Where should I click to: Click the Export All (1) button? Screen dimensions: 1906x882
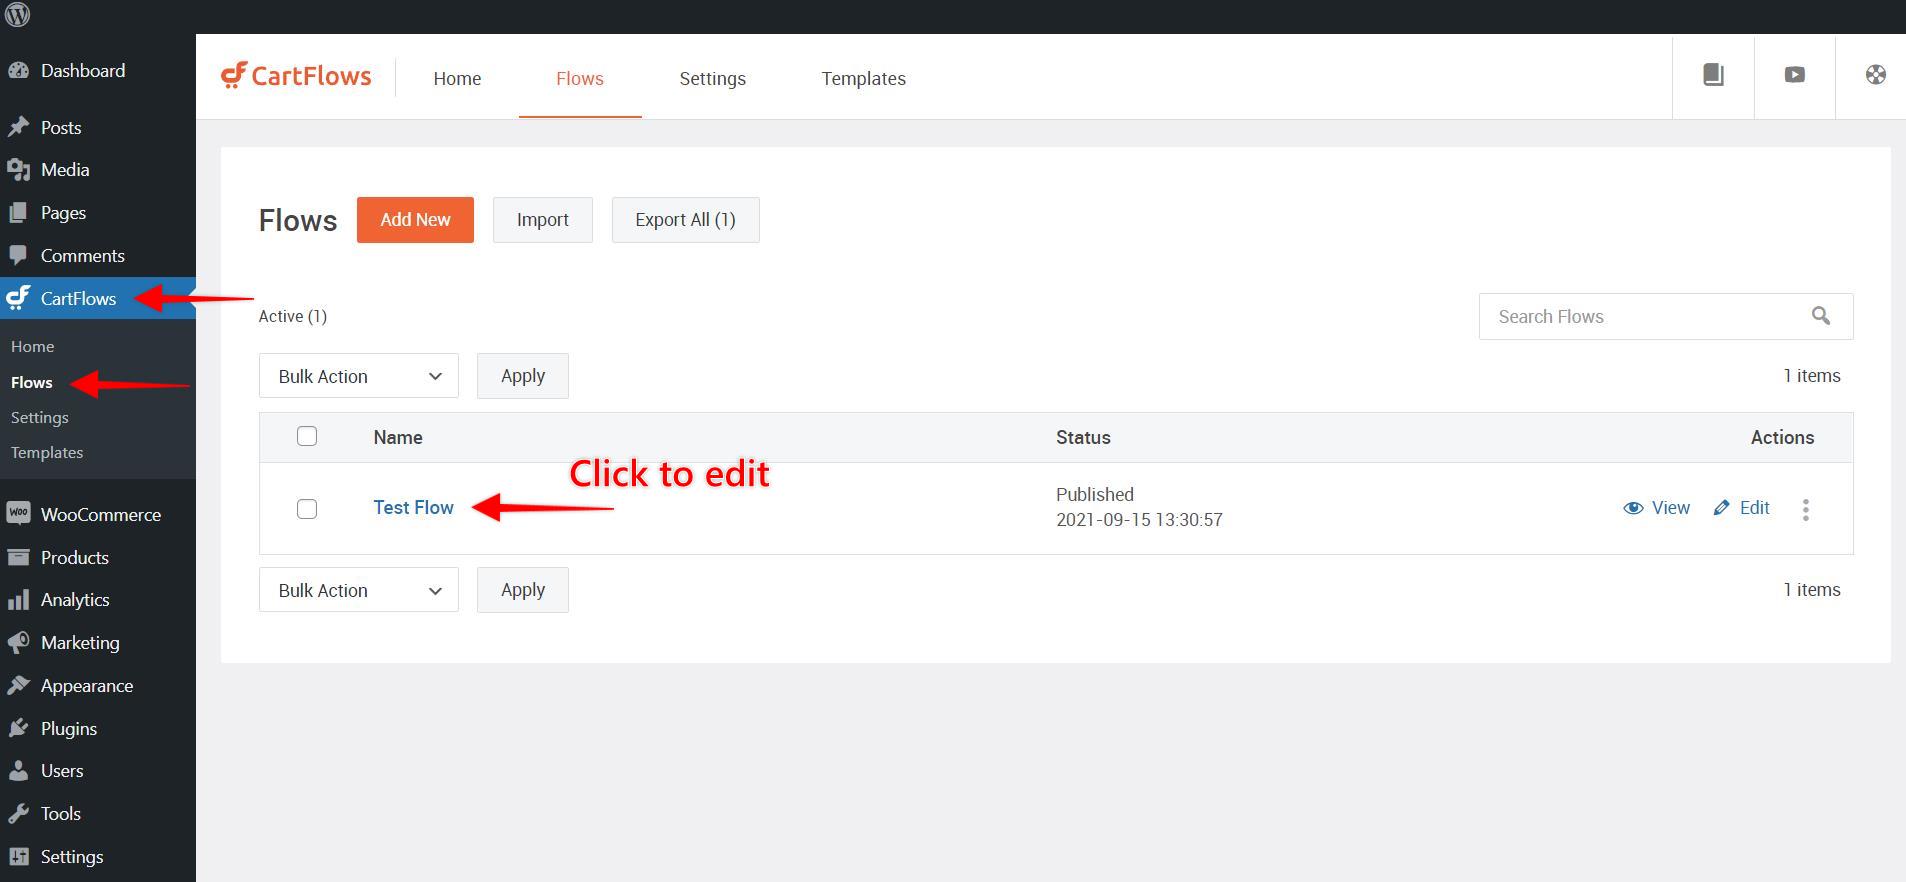coord(685,220)
